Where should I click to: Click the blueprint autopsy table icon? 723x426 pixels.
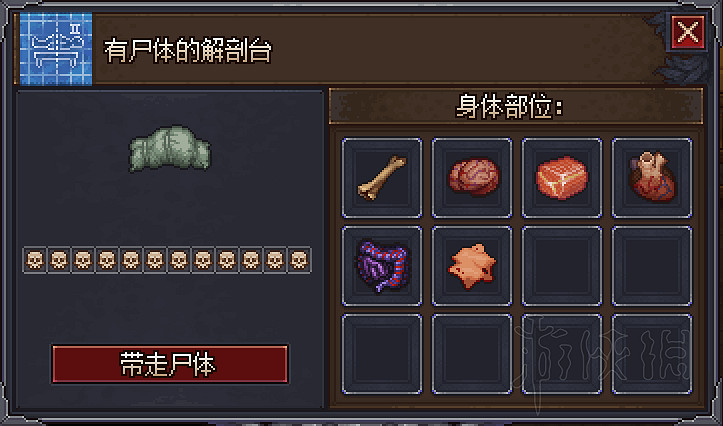click(56, 49)
